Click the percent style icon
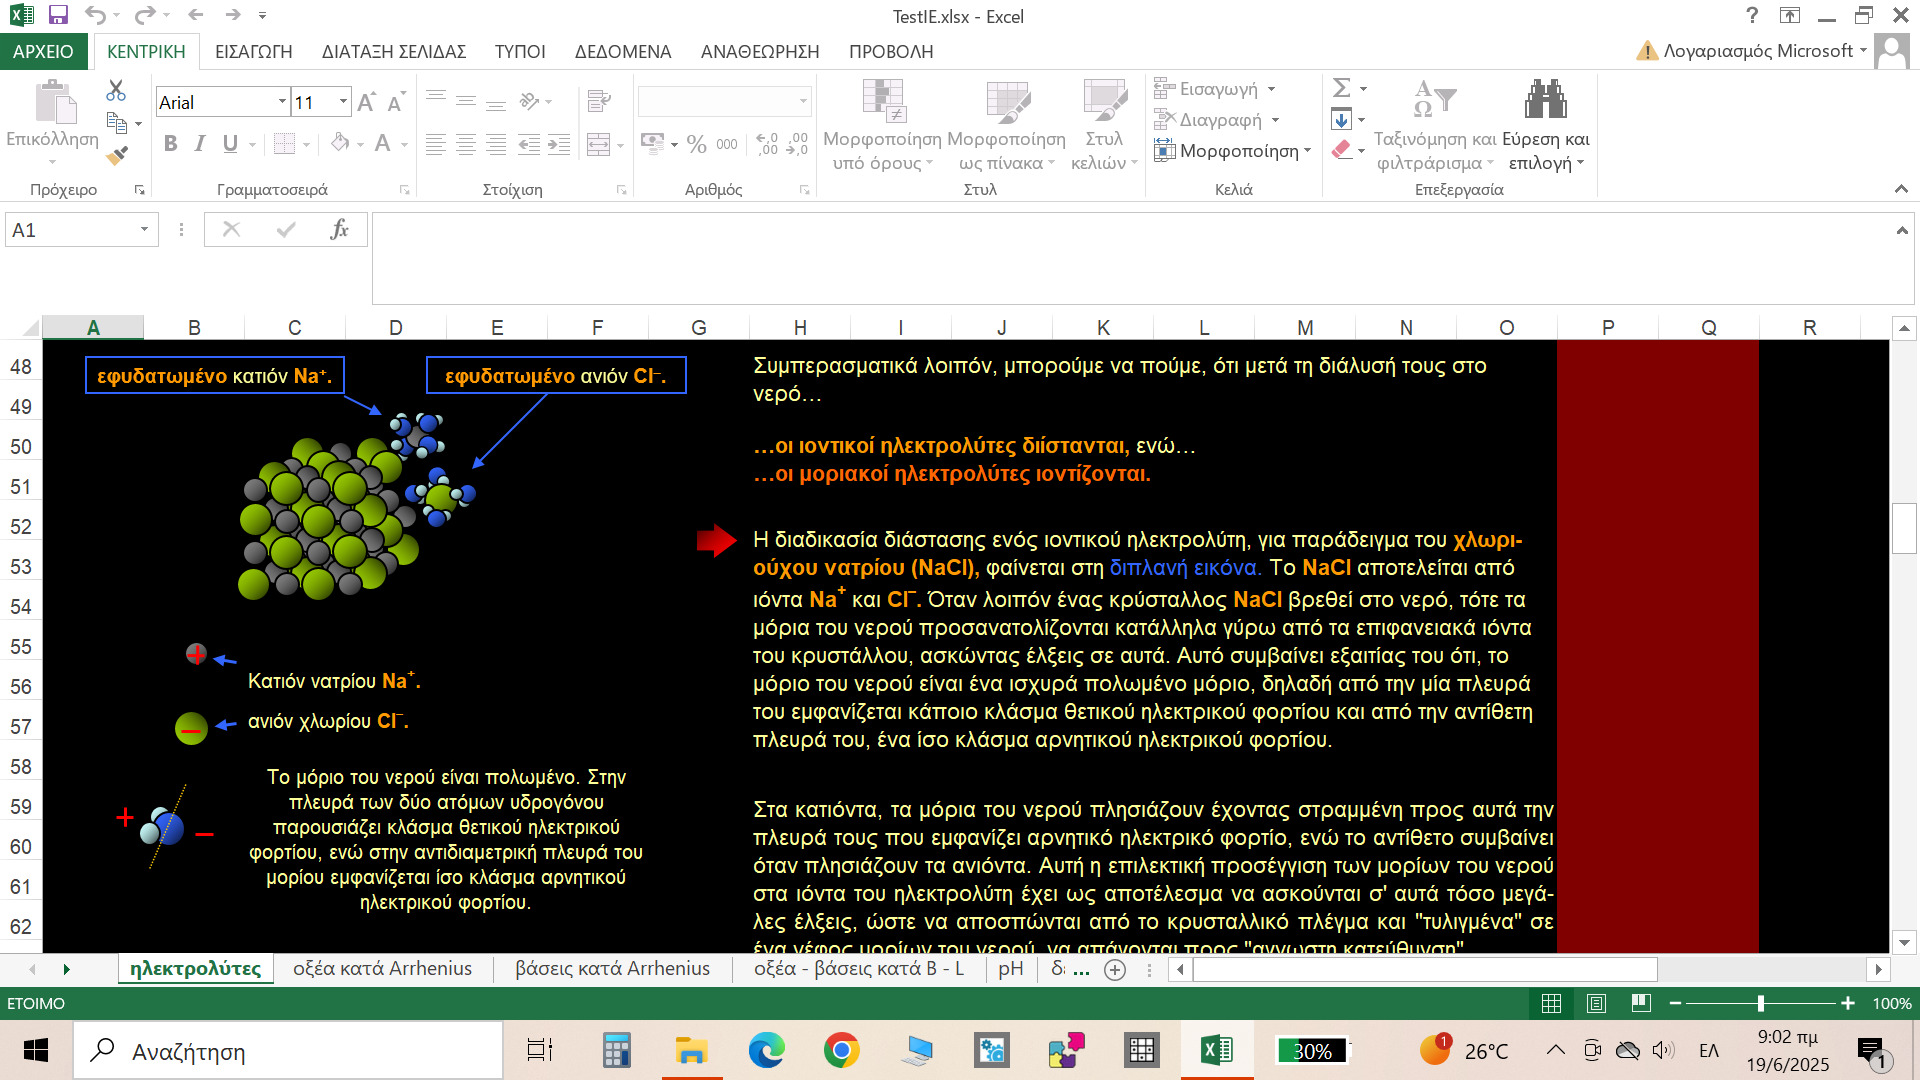1920x1080 pixels. click(x=697, y=145)
